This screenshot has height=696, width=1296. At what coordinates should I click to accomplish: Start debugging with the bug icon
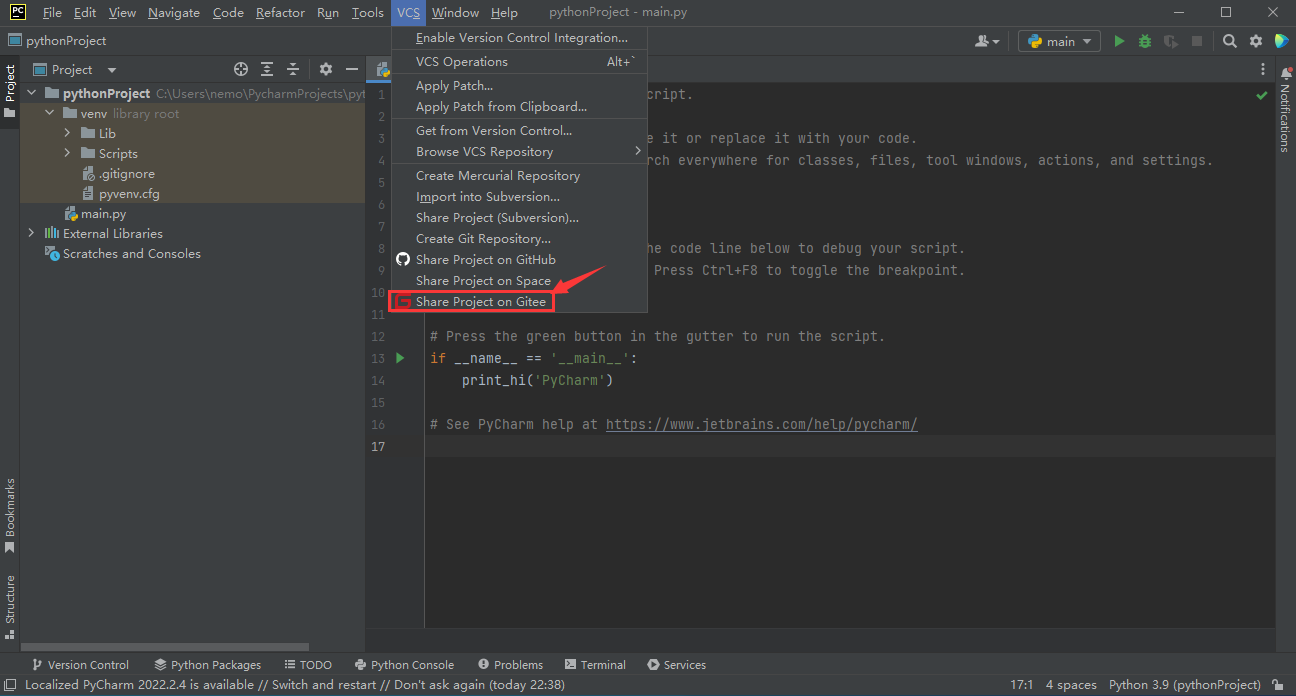click(1145, 40)
